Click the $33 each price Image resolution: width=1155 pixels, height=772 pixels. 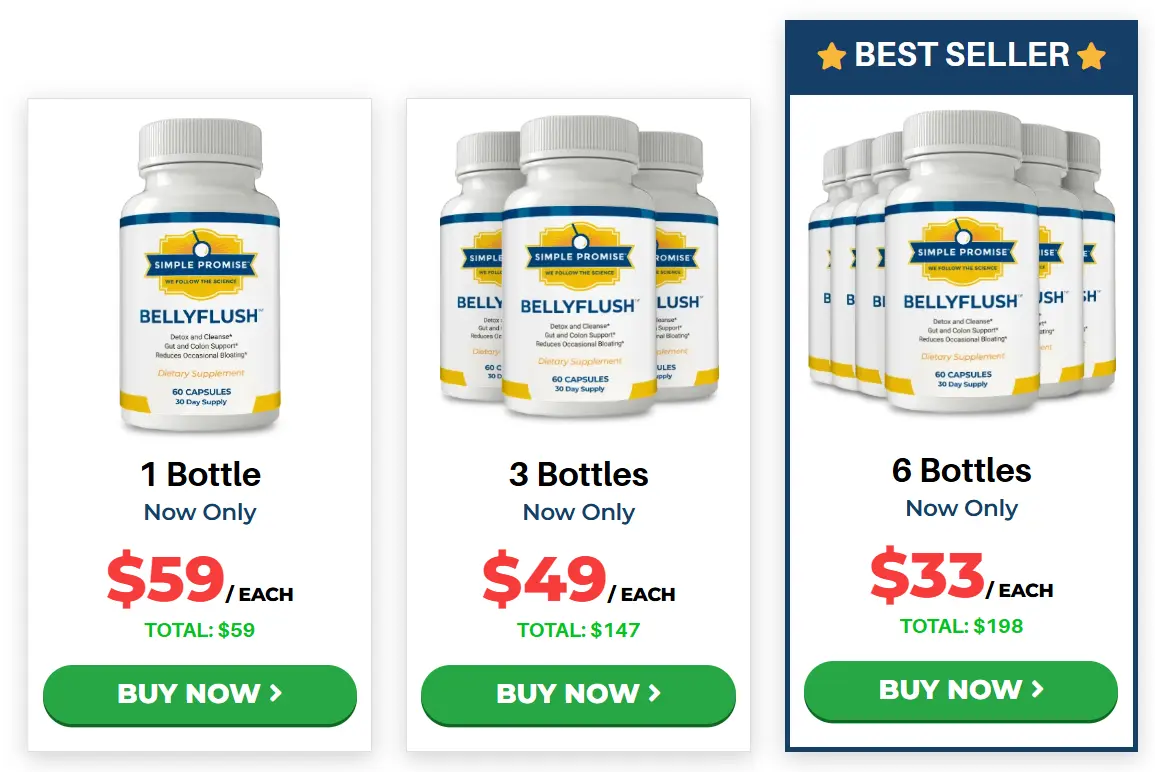(961, 575)
